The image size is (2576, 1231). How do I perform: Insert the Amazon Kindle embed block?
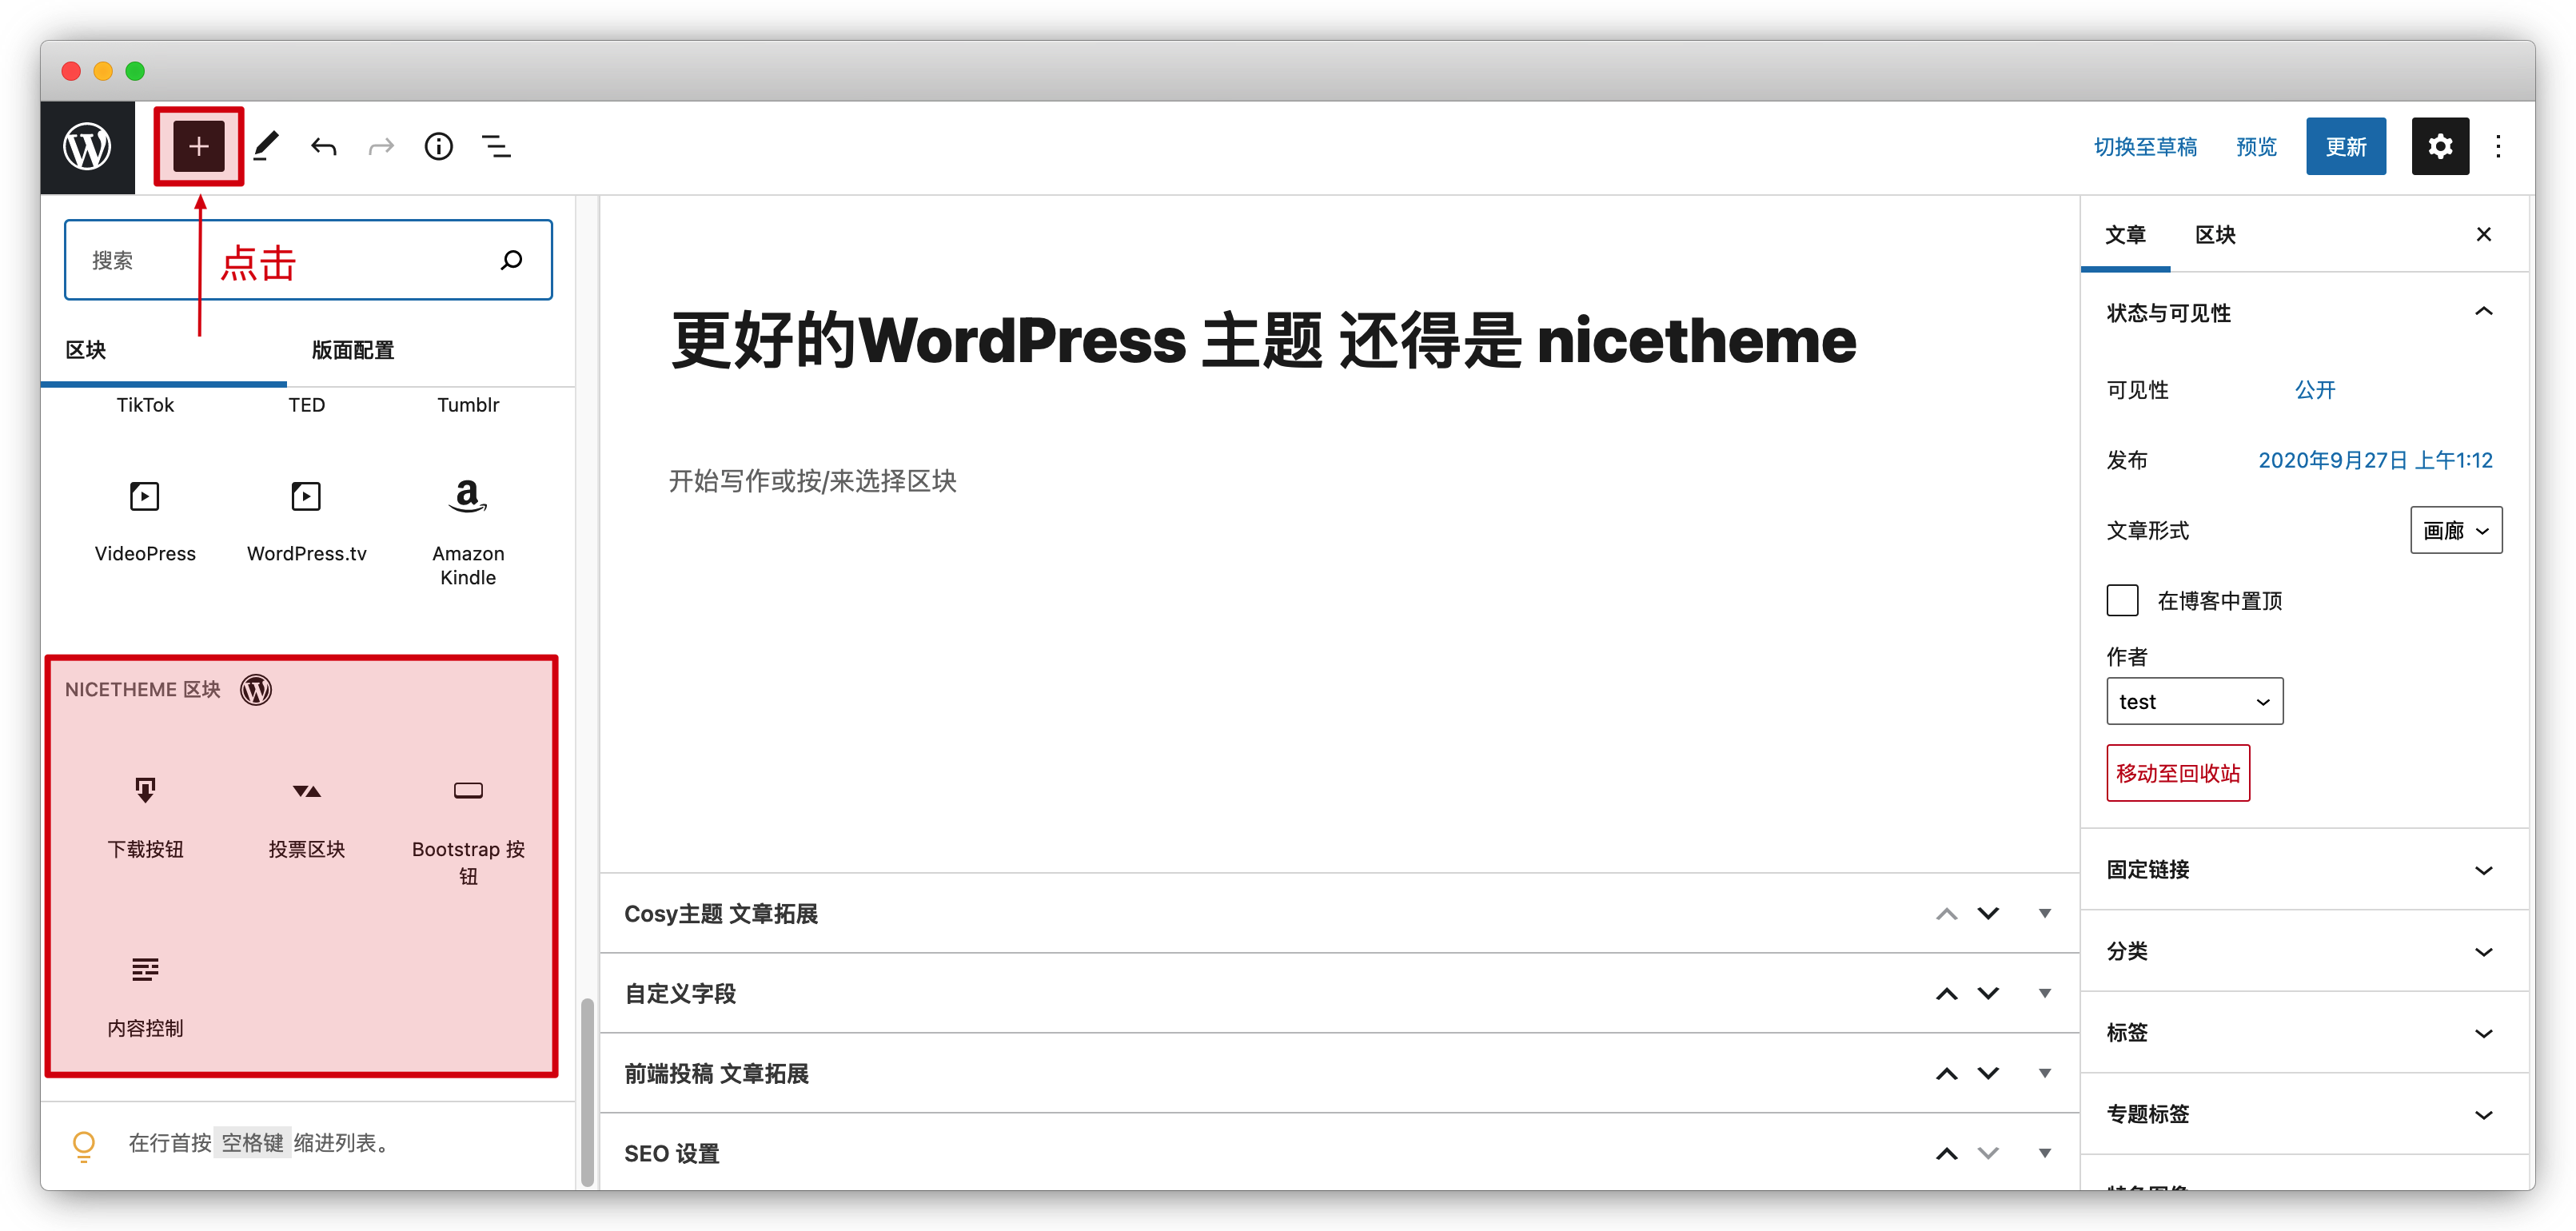click(468, 533)
